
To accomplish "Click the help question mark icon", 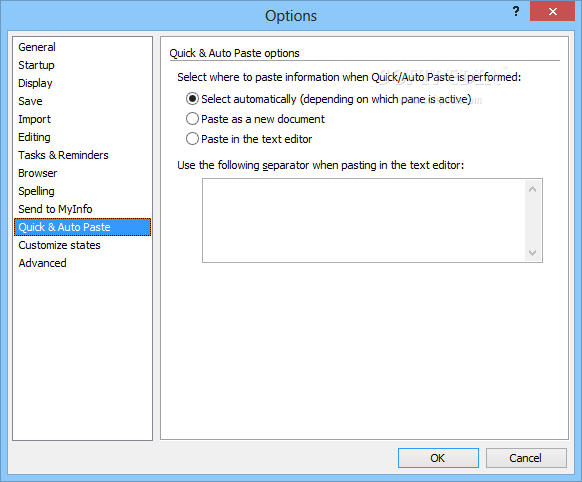I will click(x=516, y=12).
